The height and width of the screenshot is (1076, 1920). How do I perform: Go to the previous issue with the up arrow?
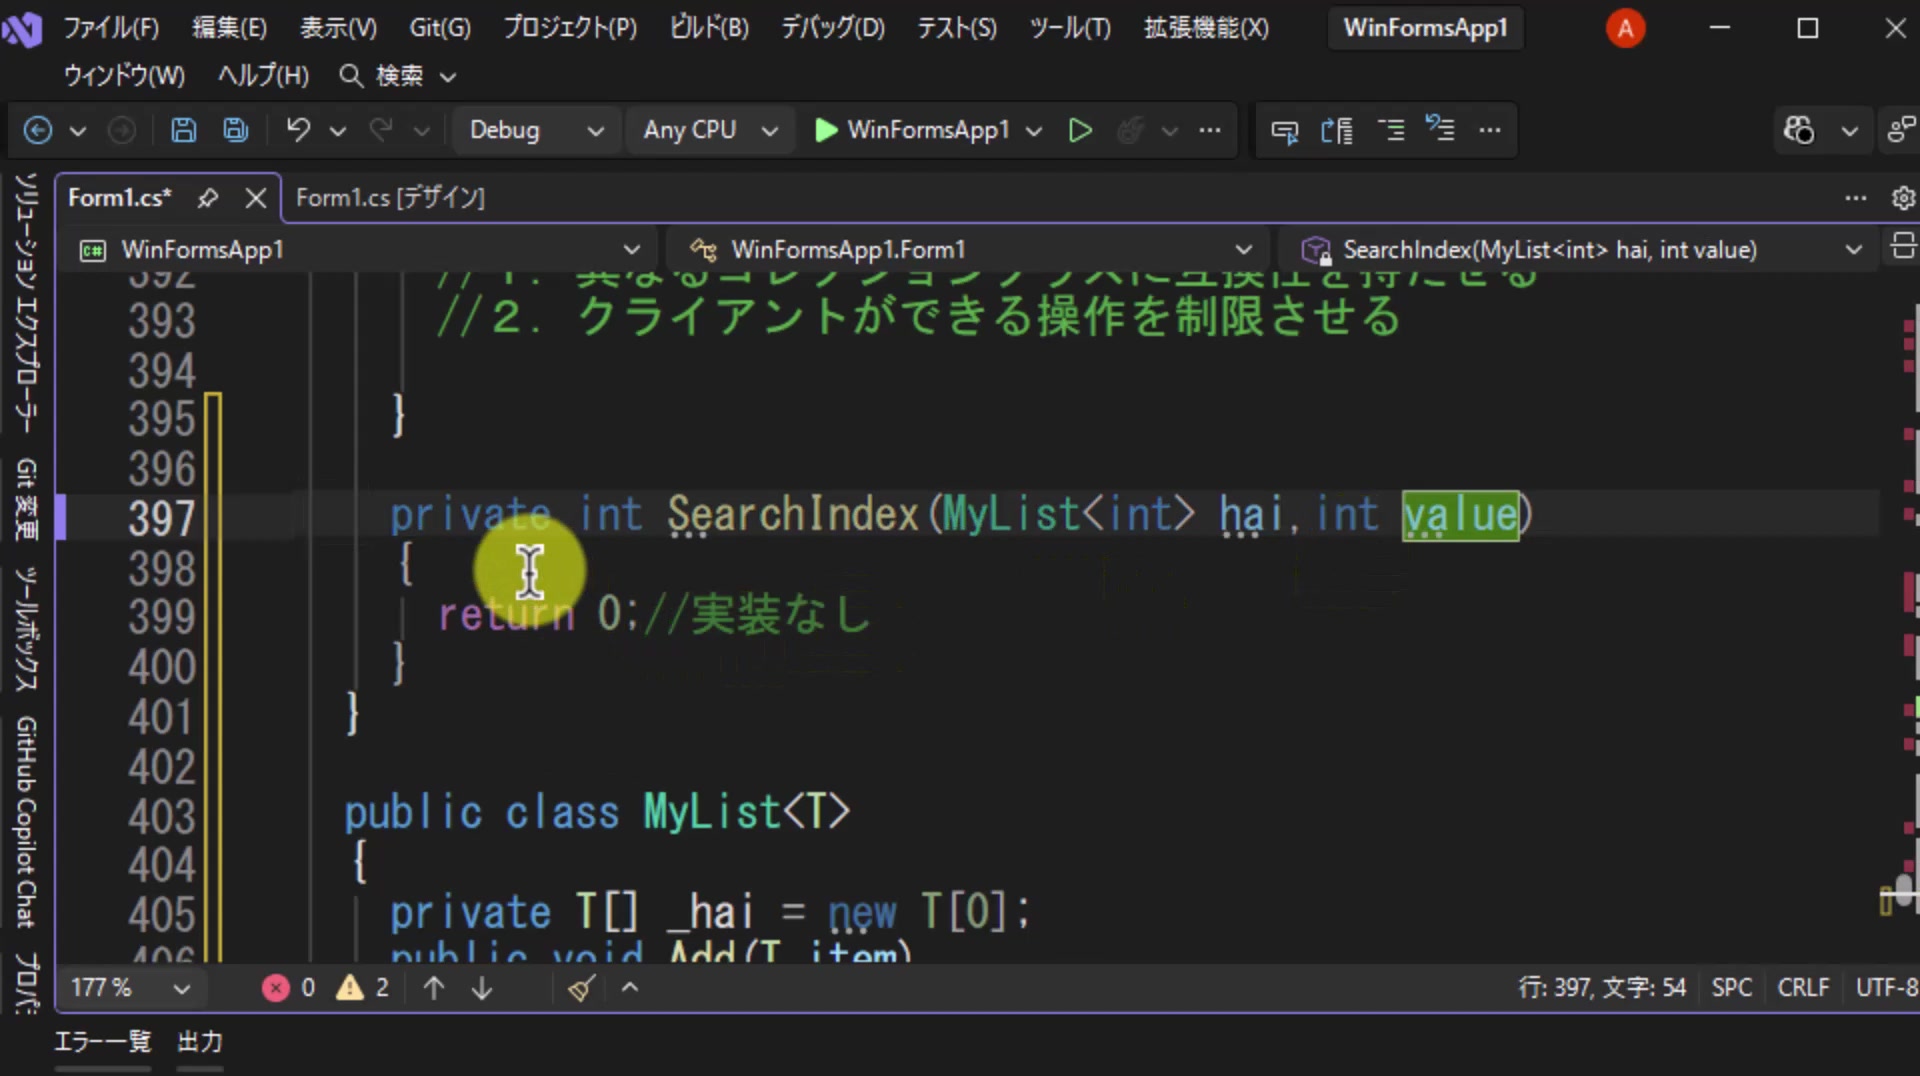click(x=434, y=988)
